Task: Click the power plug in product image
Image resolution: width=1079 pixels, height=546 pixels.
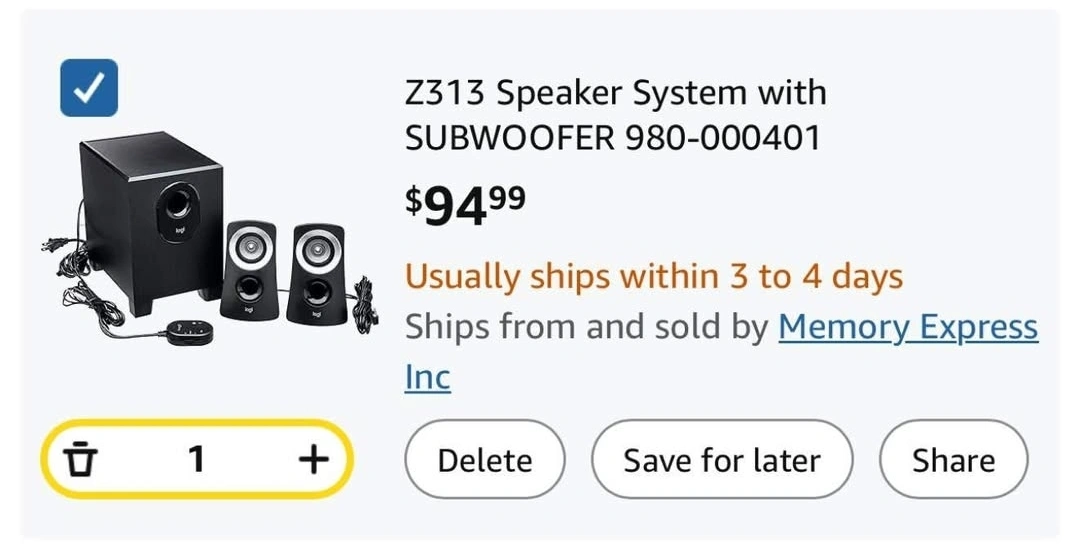Action: [x=50, y=245]
